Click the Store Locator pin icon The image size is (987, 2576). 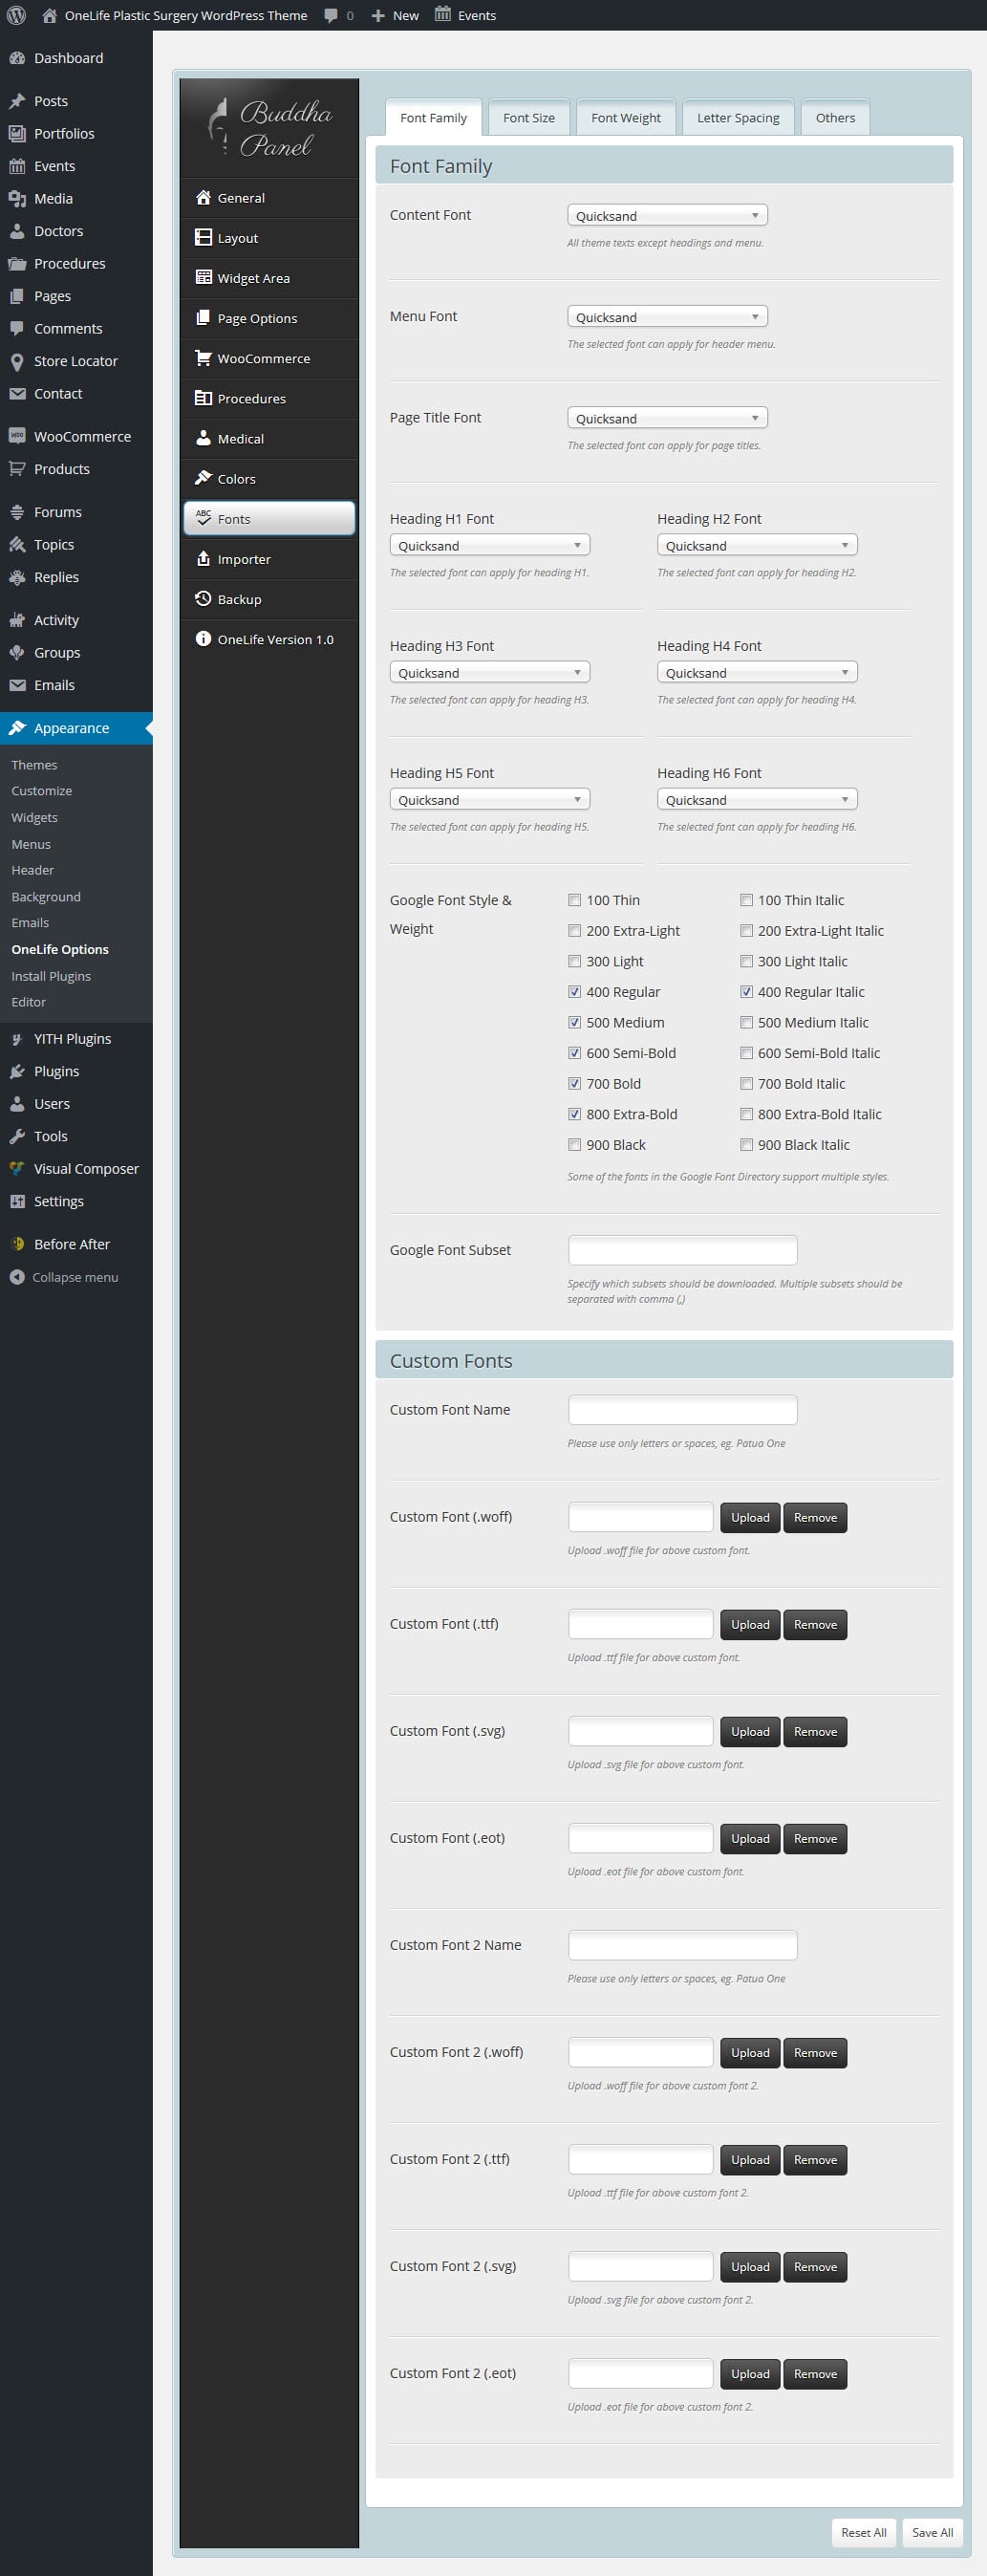pyautogui.click(x=17, y=362)
